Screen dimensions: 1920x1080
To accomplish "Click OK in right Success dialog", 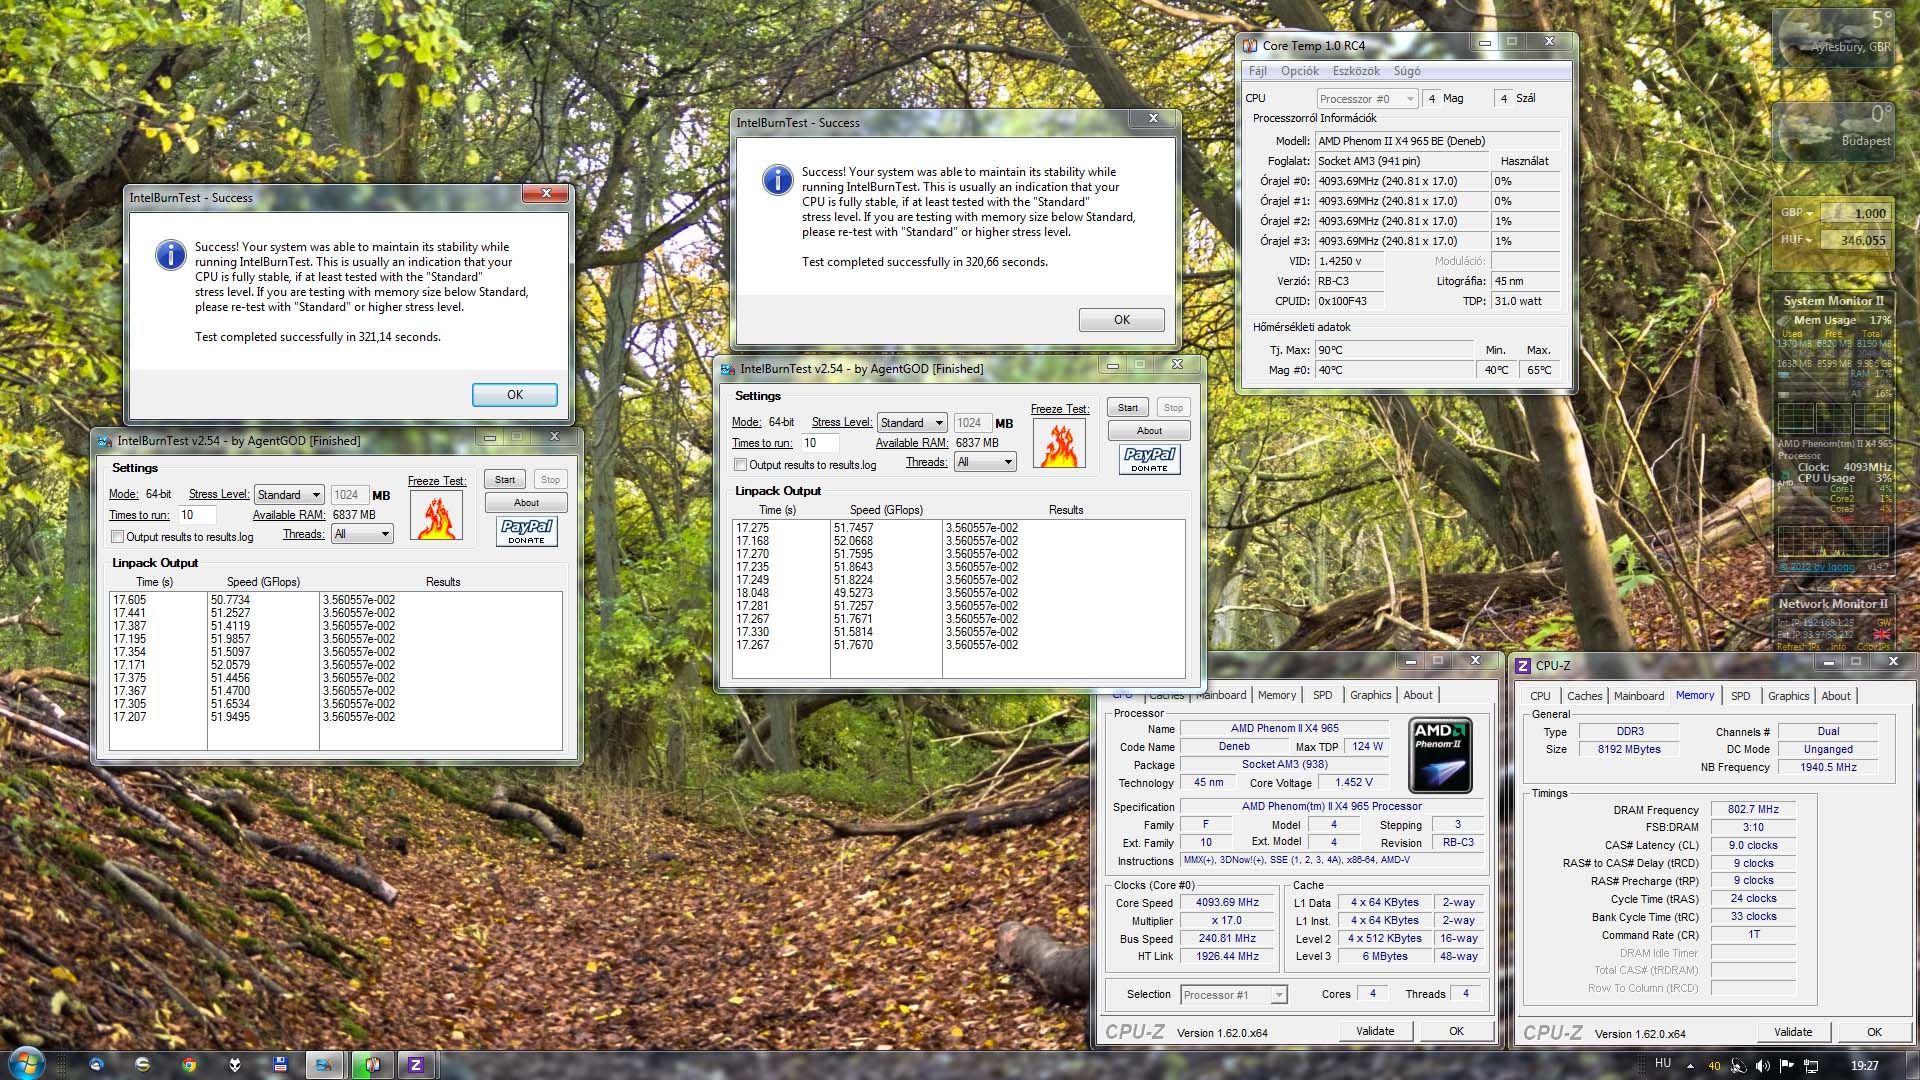I will tap(1122, 320).
